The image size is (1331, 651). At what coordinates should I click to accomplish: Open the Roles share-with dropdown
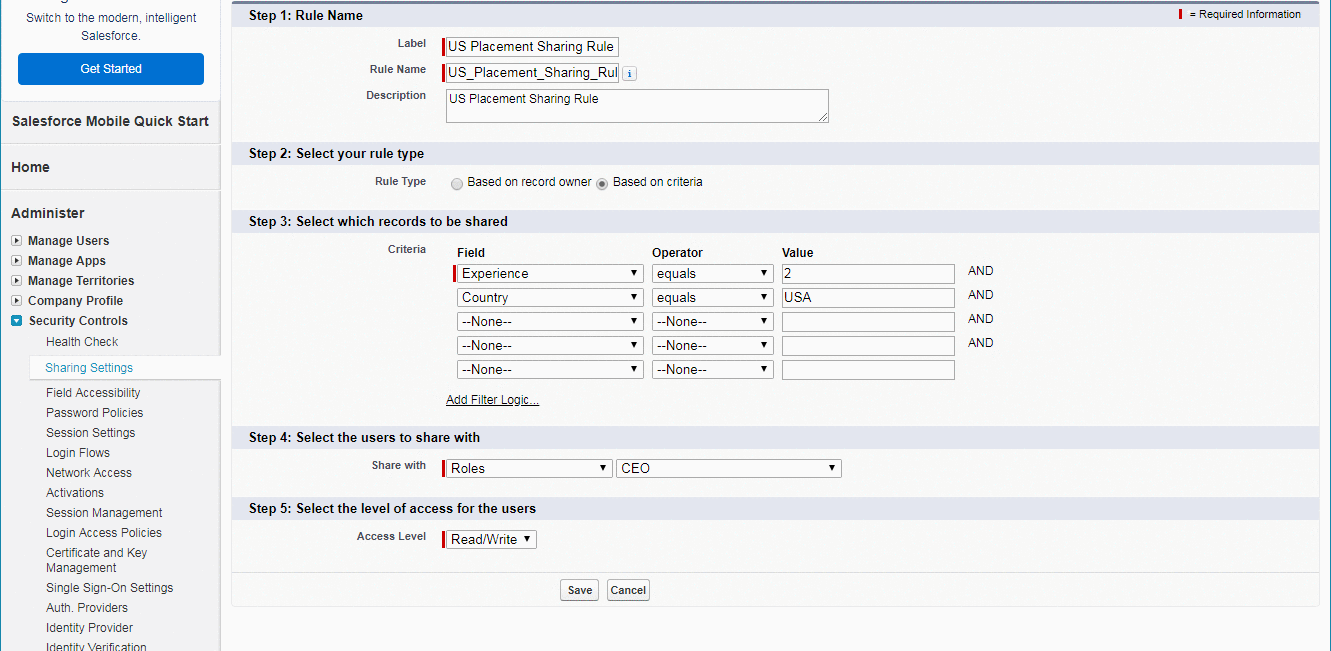(529, 468)
